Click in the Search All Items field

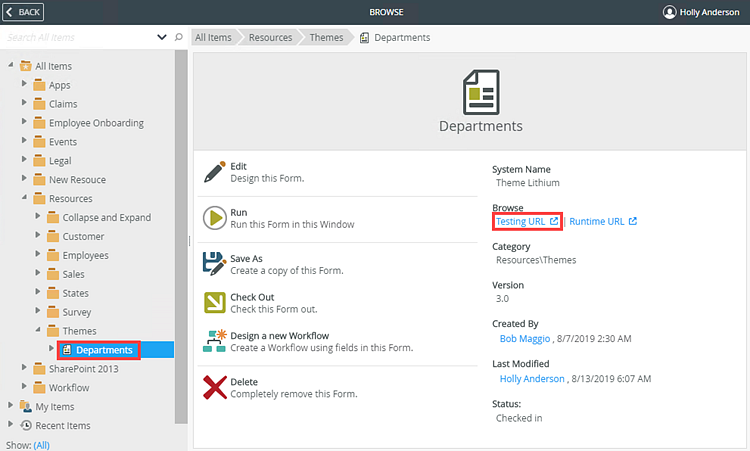pos(80,37)
